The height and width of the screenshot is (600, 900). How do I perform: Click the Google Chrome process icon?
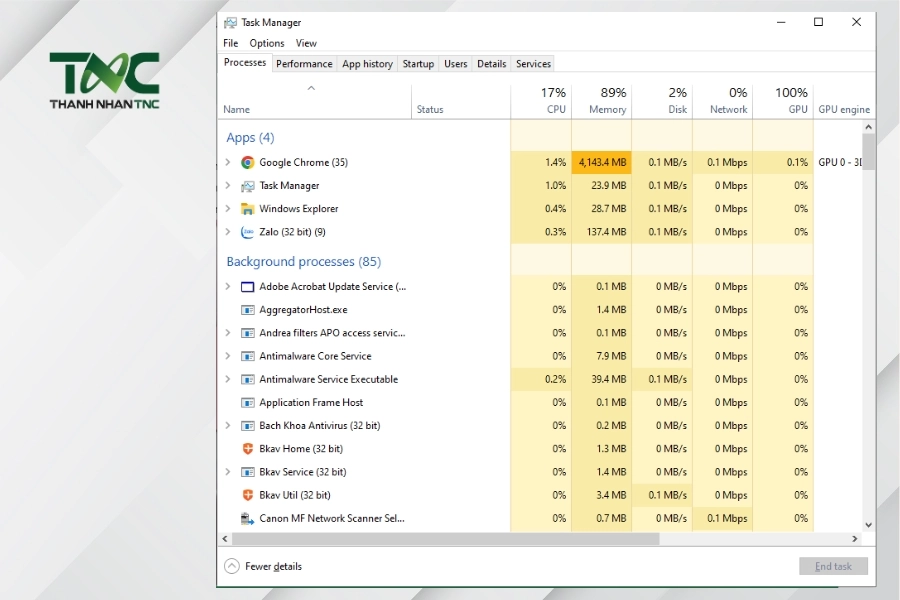click(247, 162)
